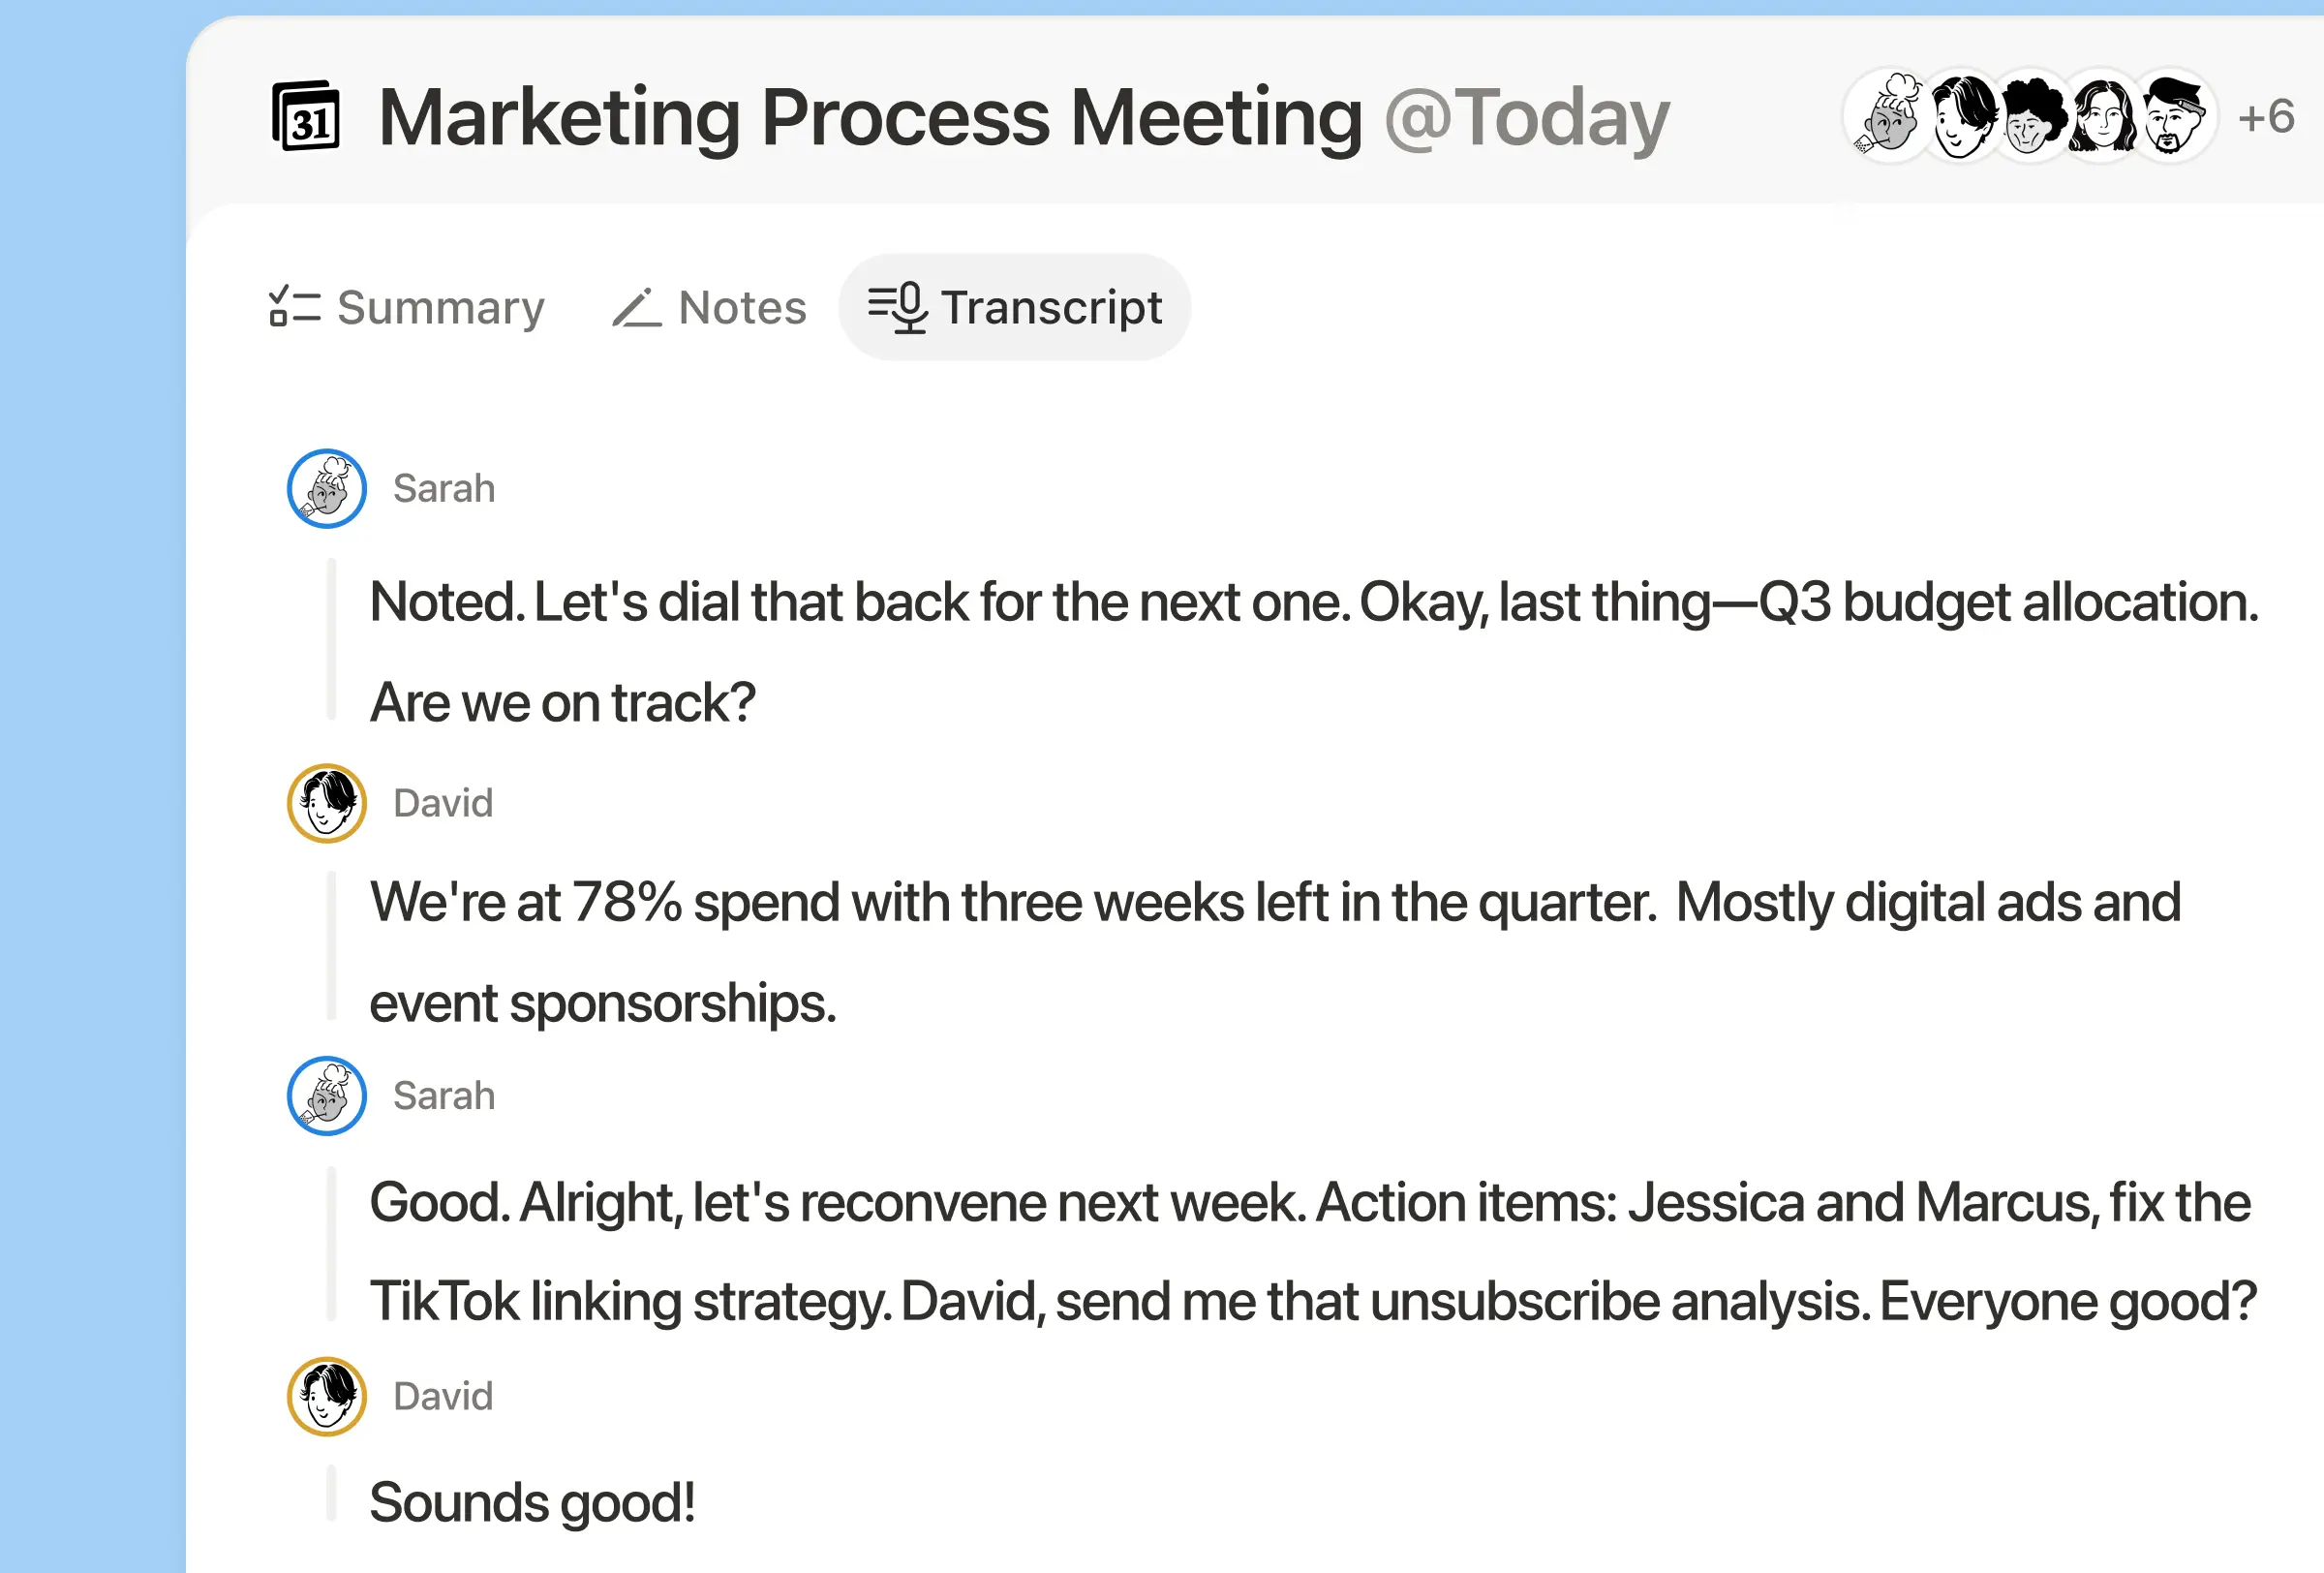
Task: Show the +6 additional attendees
Action: (x=2266, y=117)
